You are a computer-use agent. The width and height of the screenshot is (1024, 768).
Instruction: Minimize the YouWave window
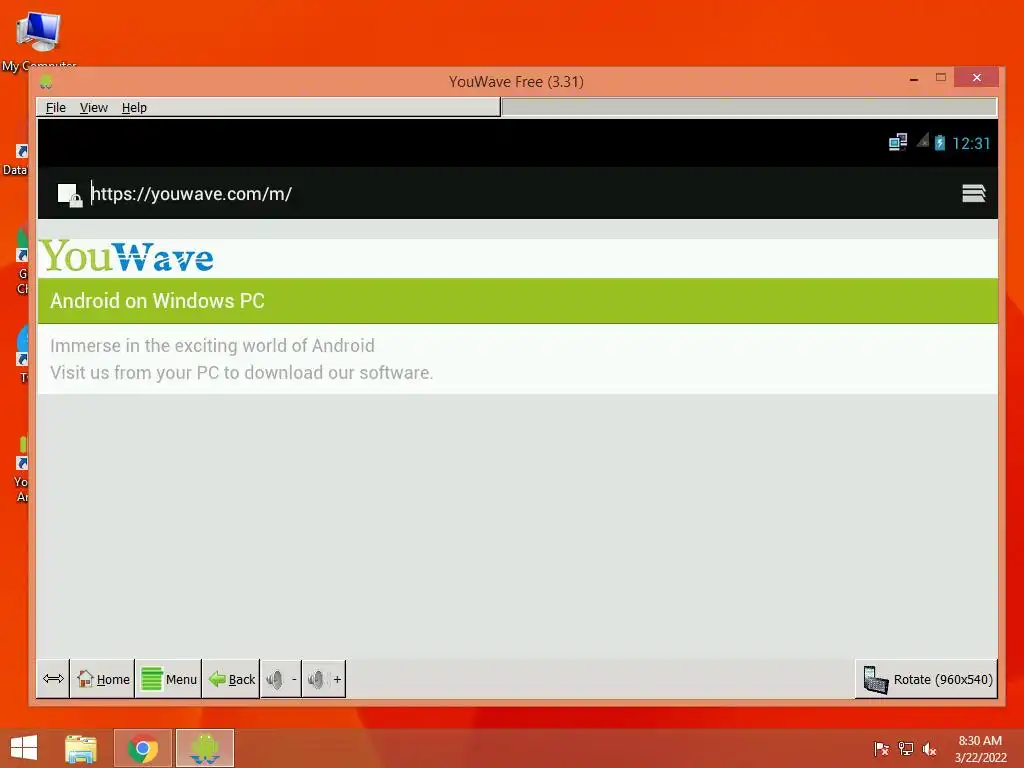(914, 79)
